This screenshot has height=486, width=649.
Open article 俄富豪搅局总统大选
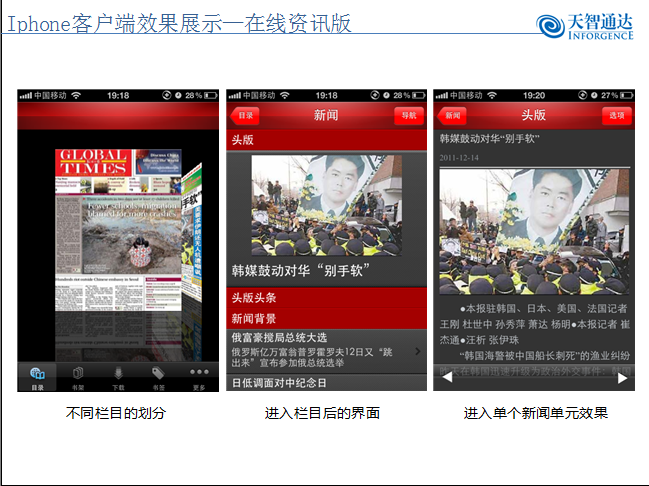coord(326,351)
